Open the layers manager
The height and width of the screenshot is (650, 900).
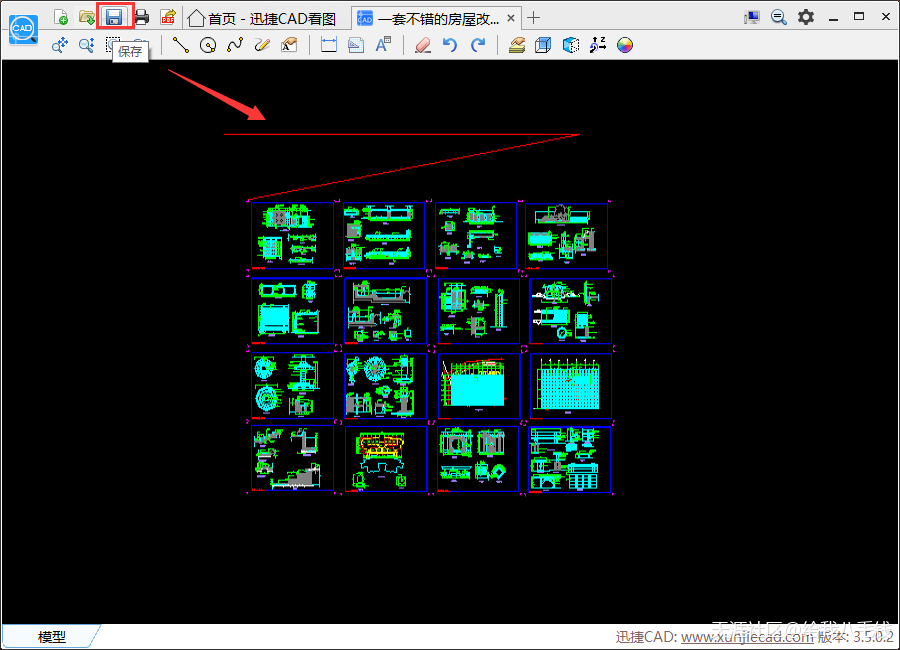coord(517,45)
